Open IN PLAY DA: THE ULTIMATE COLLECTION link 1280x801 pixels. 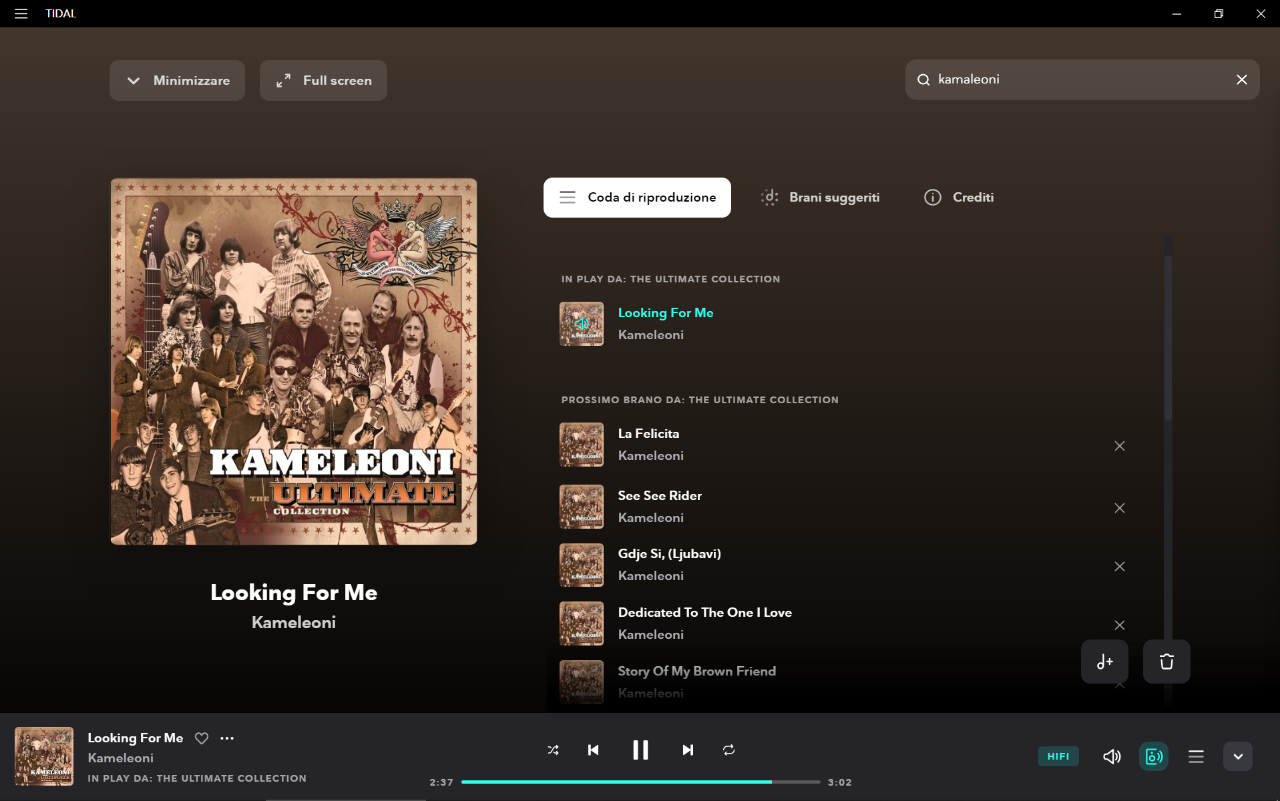pyautogui.click(x=197, y=778)
